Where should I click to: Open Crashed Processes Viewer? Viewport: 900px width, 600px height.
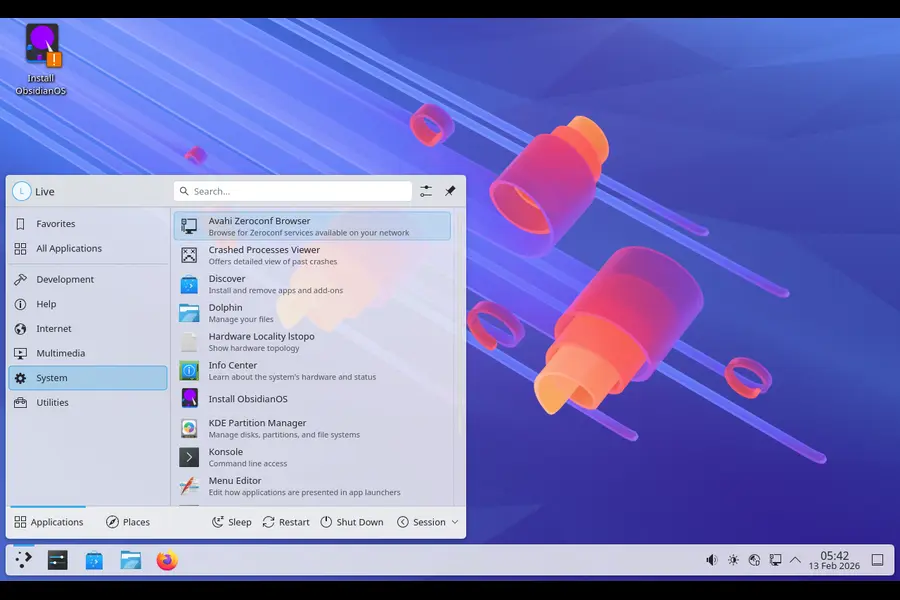[264, 254]
